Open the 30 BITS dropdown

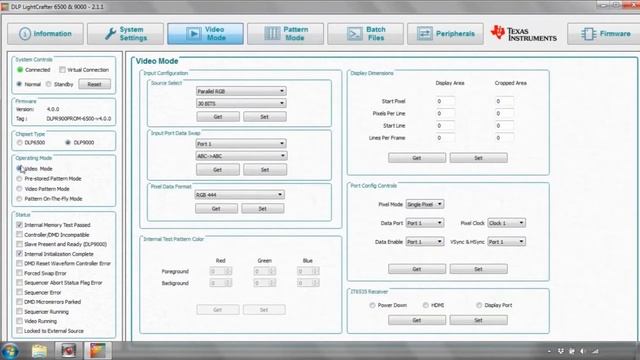241,103
